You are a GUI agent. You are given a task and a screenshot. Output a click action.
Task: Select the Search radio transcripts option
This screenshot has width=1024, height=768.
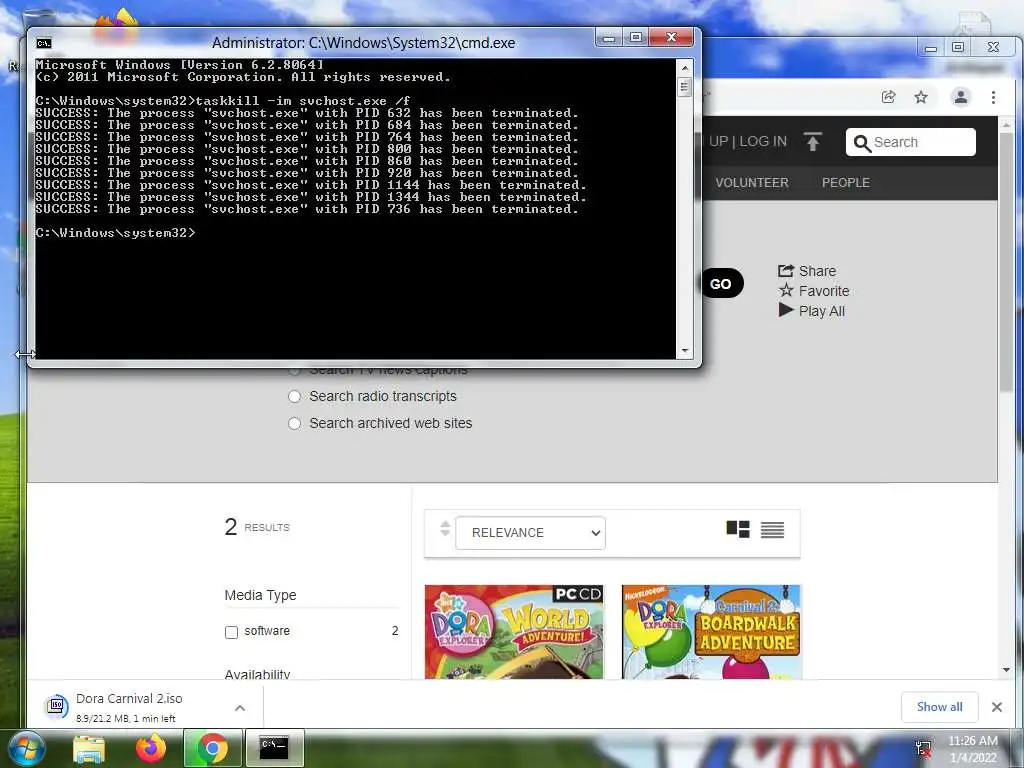click(295, 396)
